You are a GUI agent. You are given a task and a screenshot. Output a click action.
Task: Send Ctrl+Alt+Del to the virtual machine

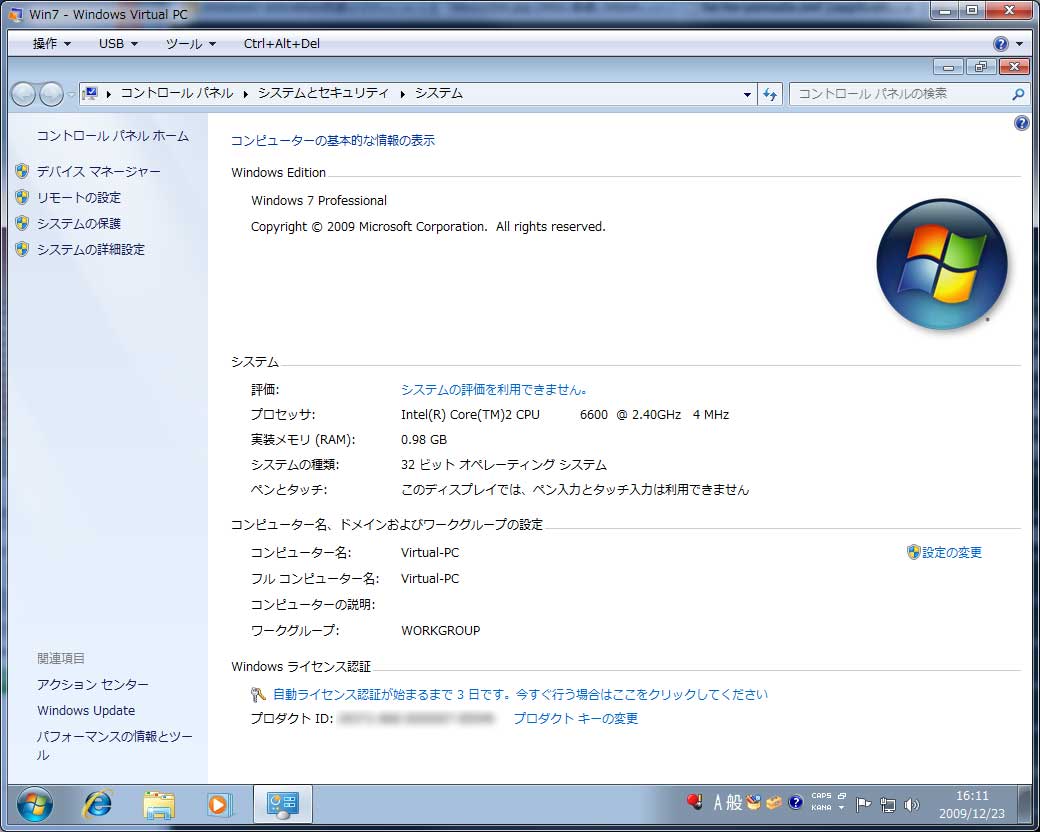point(281,44)
